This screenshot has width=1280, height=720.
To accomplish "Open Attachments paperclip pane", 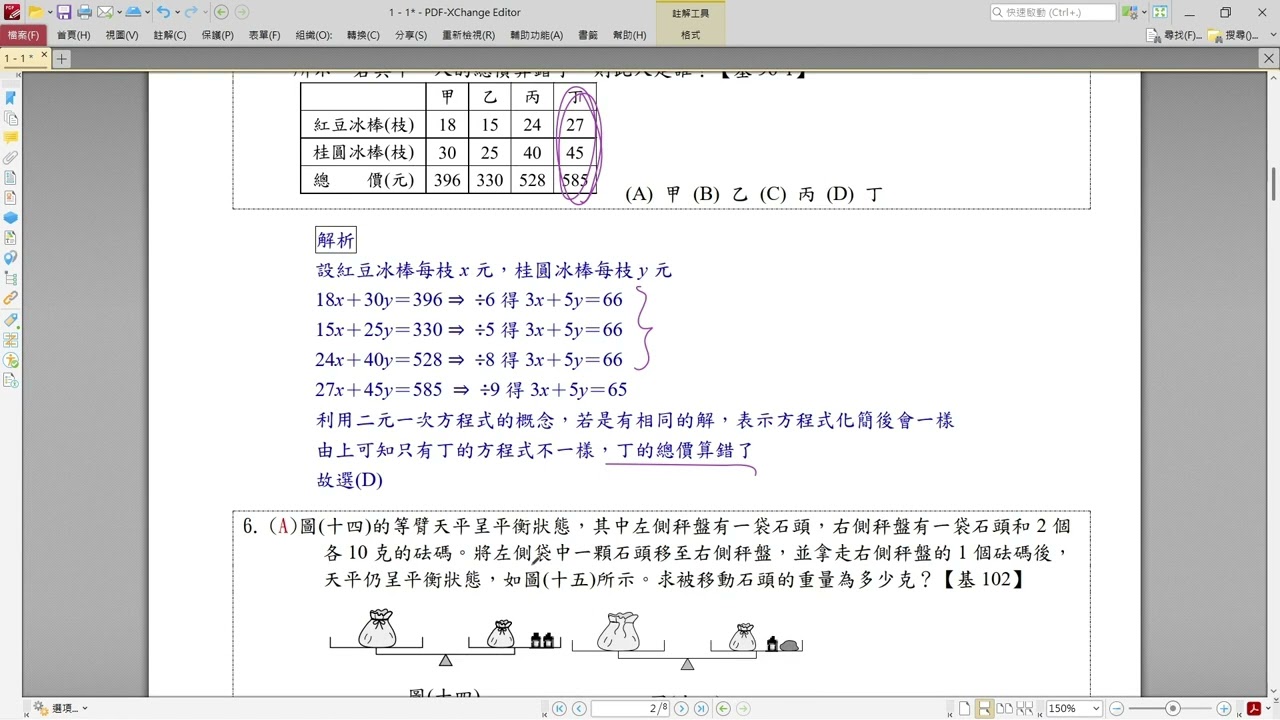I will (10, 158).
